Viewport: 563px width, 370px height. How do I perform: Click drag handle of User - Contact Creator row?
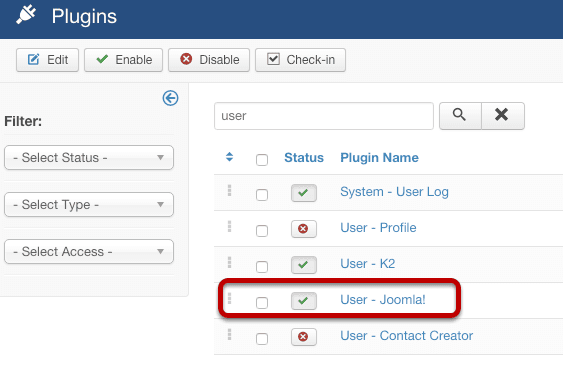(x=229, y=334)
